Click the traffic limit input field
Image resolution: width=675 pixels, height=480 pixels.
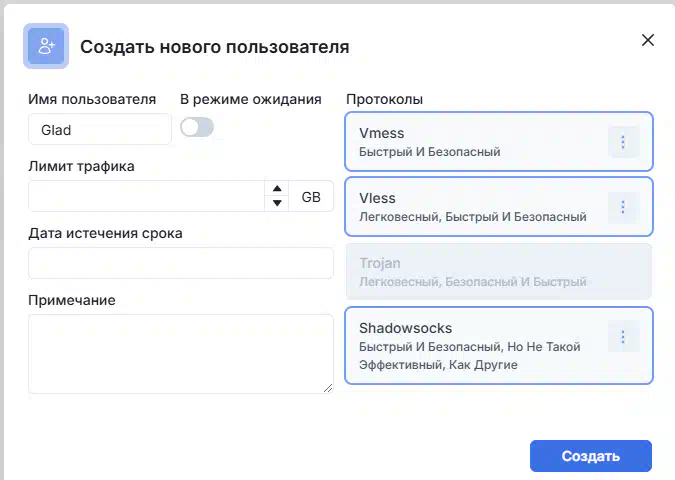click(146, 196)
